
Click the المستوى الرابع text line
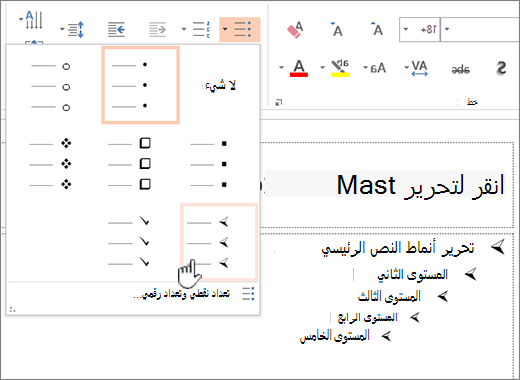coord(368,317)
